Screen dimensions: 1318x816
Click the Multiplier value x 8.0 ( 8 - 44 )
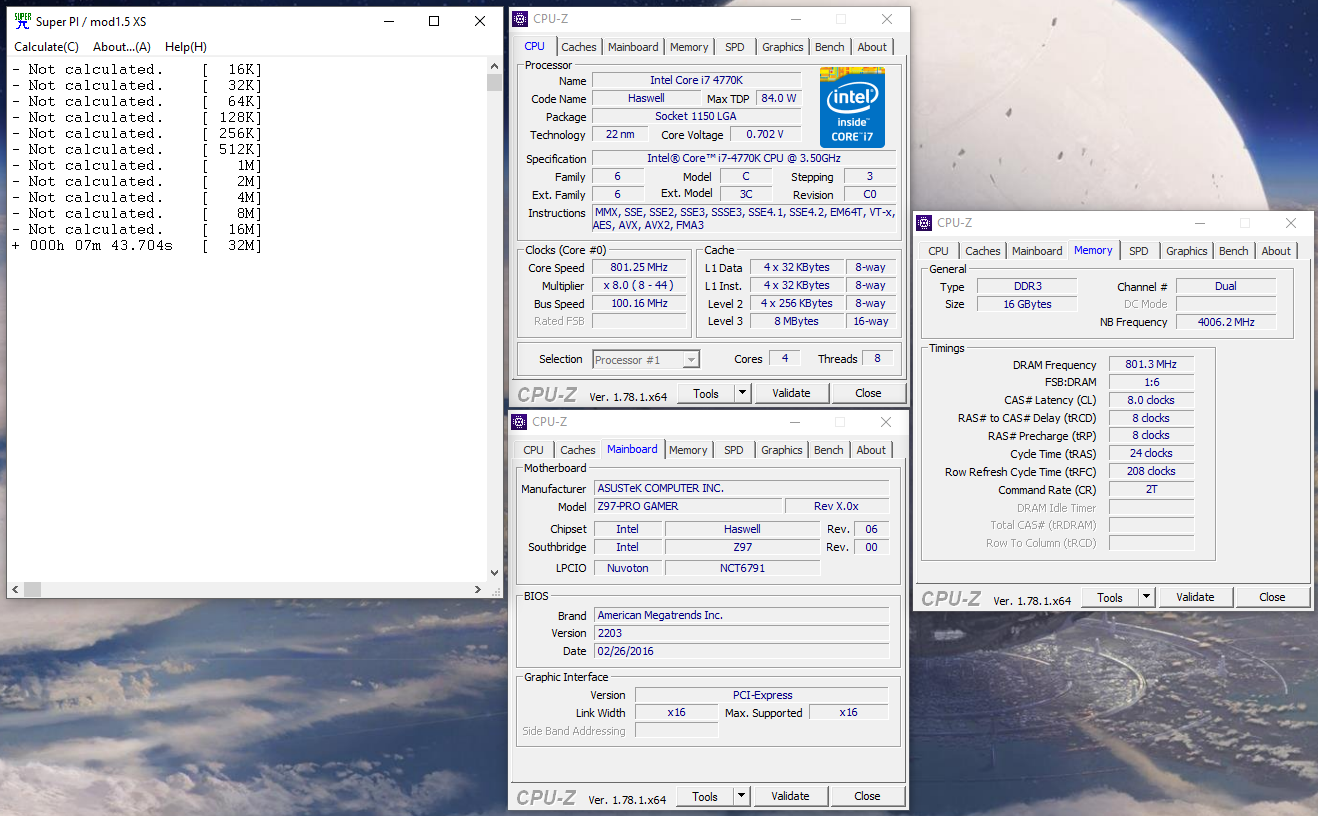[638, 286]
